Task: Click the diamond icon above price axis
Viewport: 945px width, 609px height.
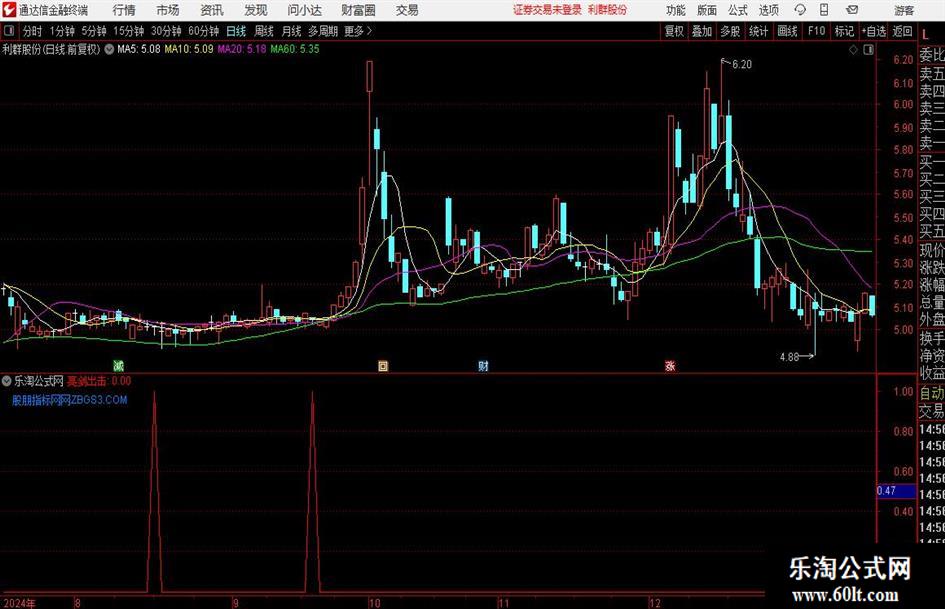Action: 853,50
